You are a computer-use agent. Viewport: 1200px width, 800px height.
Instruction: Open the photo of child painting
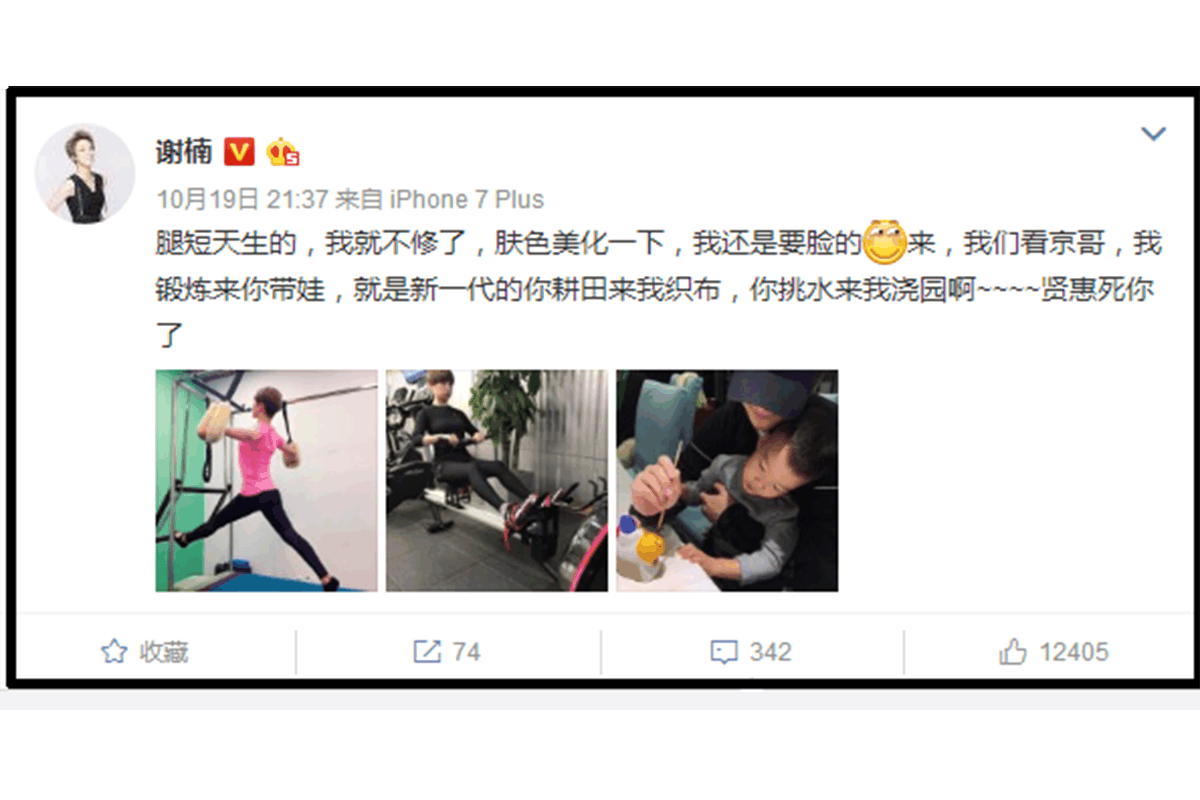pyautogui.click(x=727, y=481)
